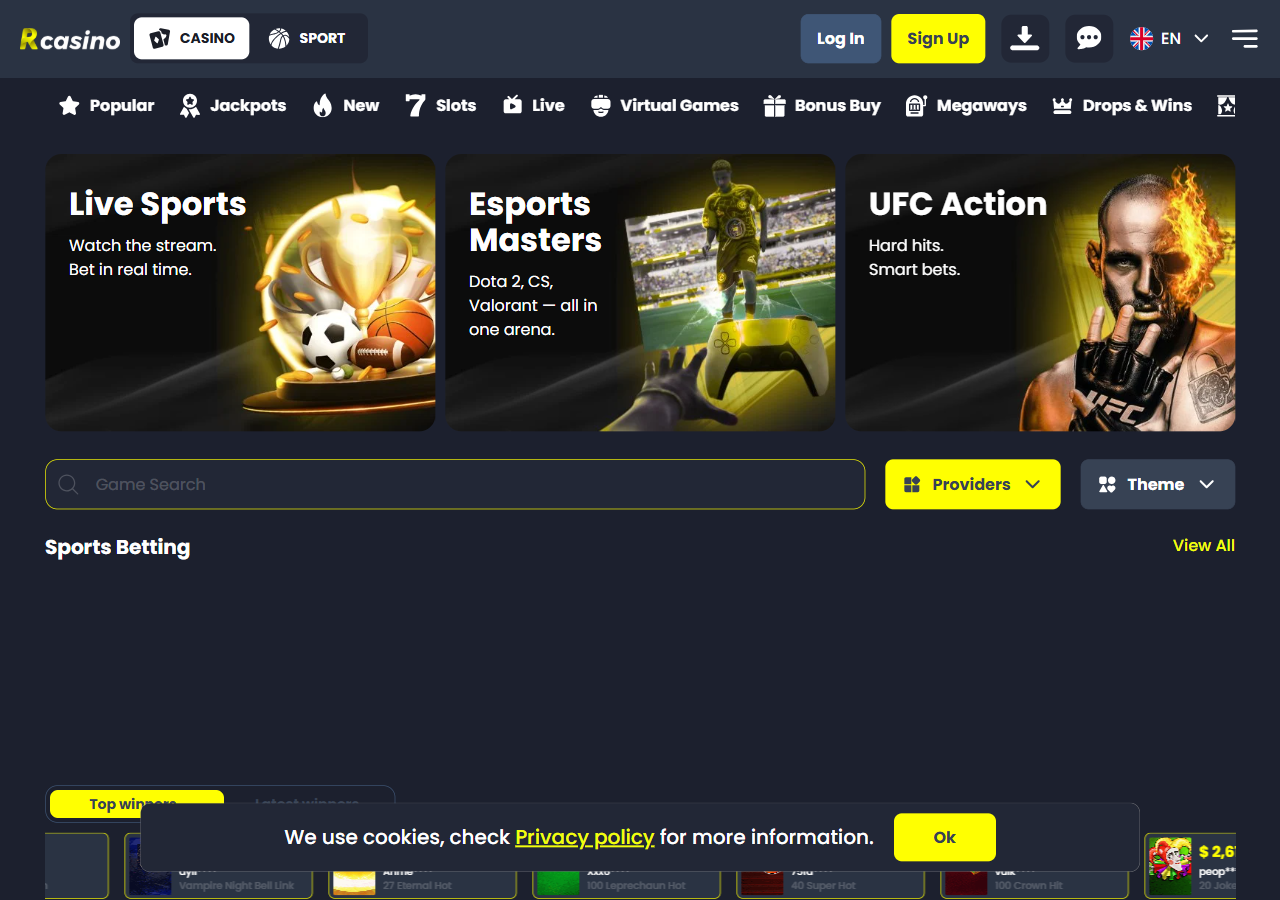The image size is (1280, 900).
Task: Open the Privacy policy link
Action: click(584, 837)
